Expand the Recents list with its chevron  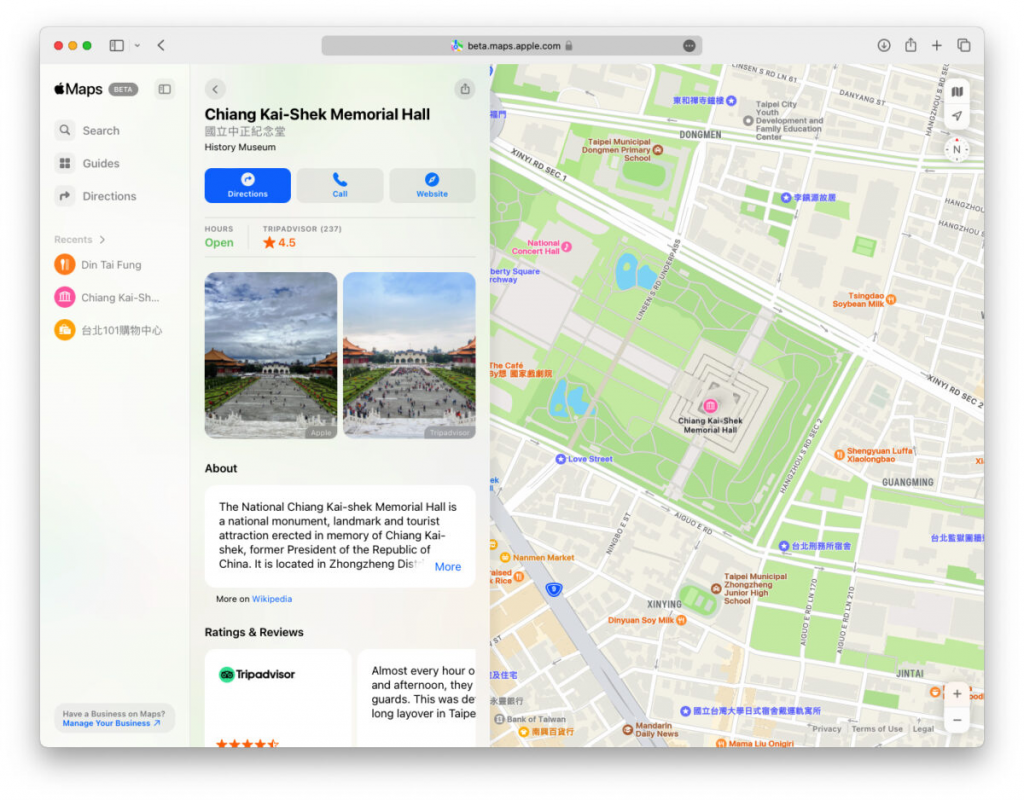104,240
